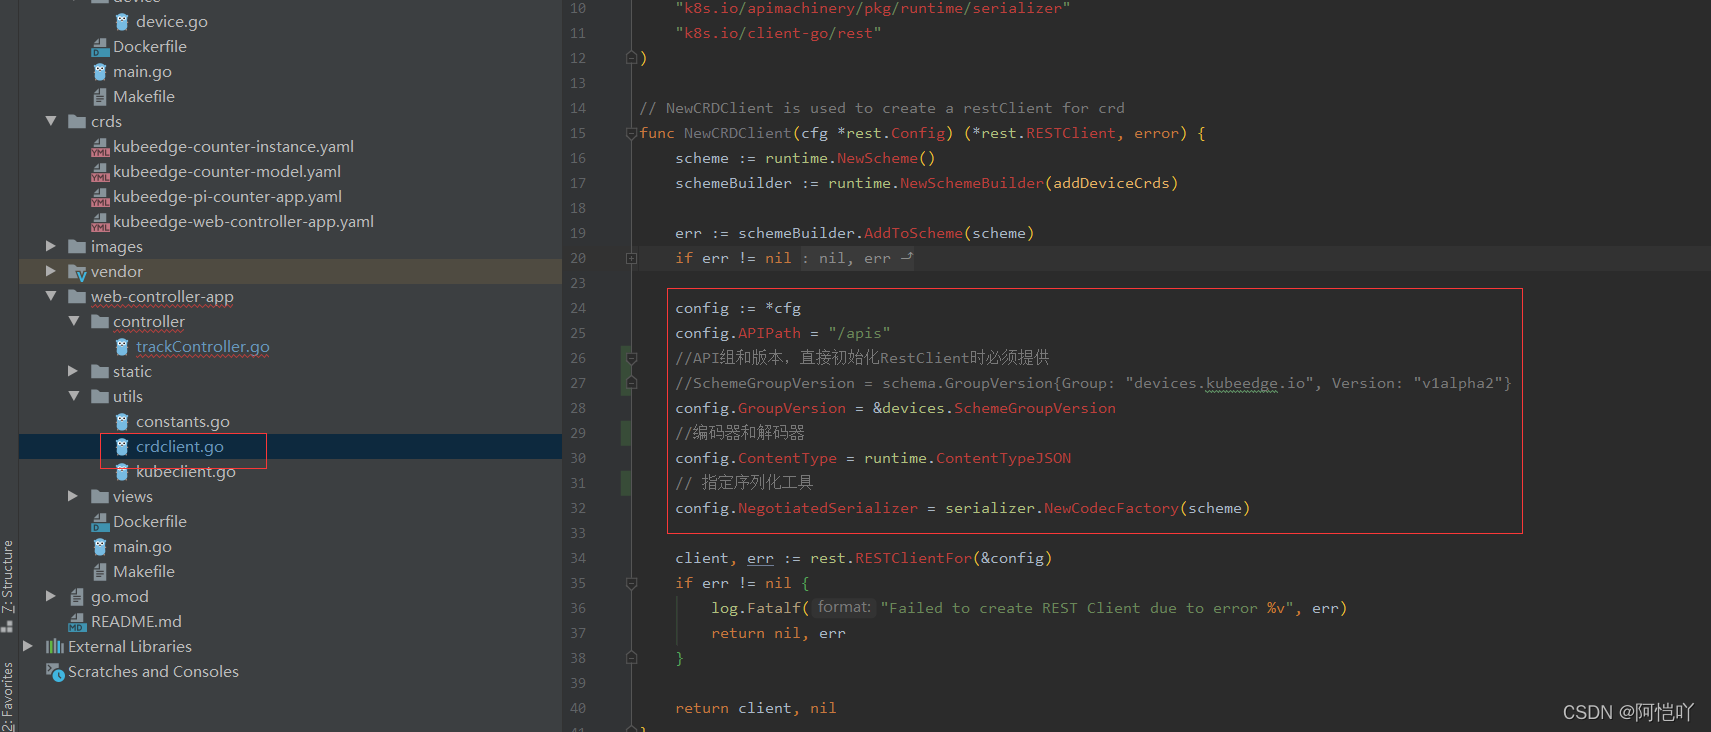Open main.go under web-controller-app
1711x732 pixels.
click(x=142, y=547)
